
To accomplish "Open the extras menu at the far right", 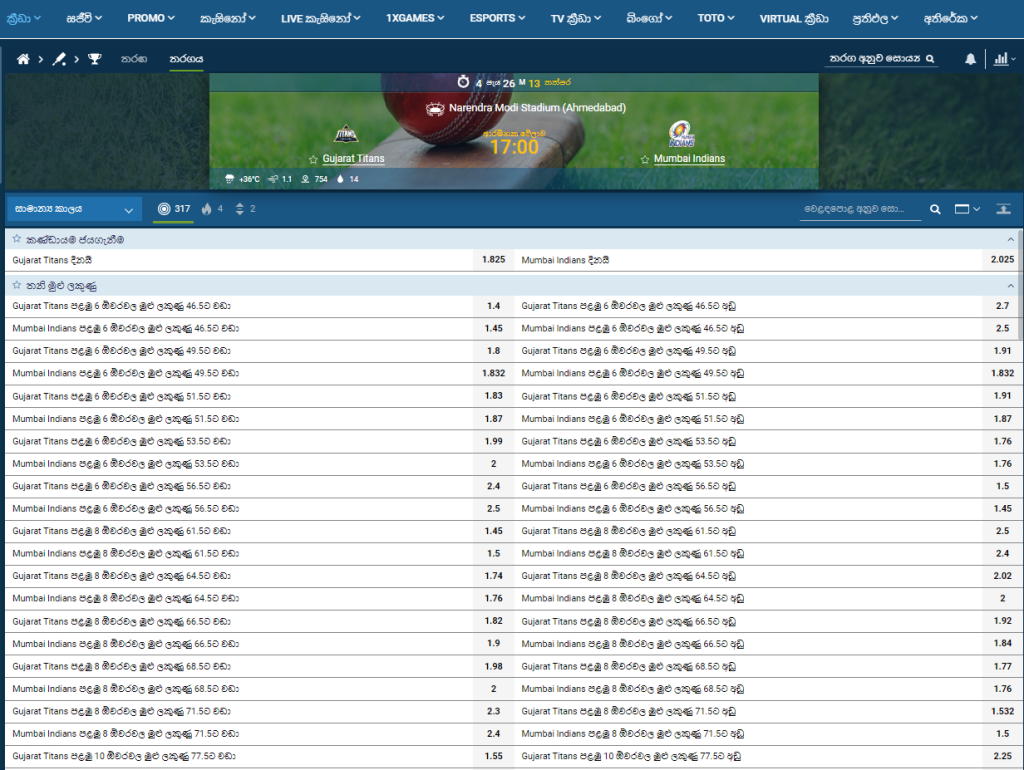I will pyautogui.click(x=950, y=18).
